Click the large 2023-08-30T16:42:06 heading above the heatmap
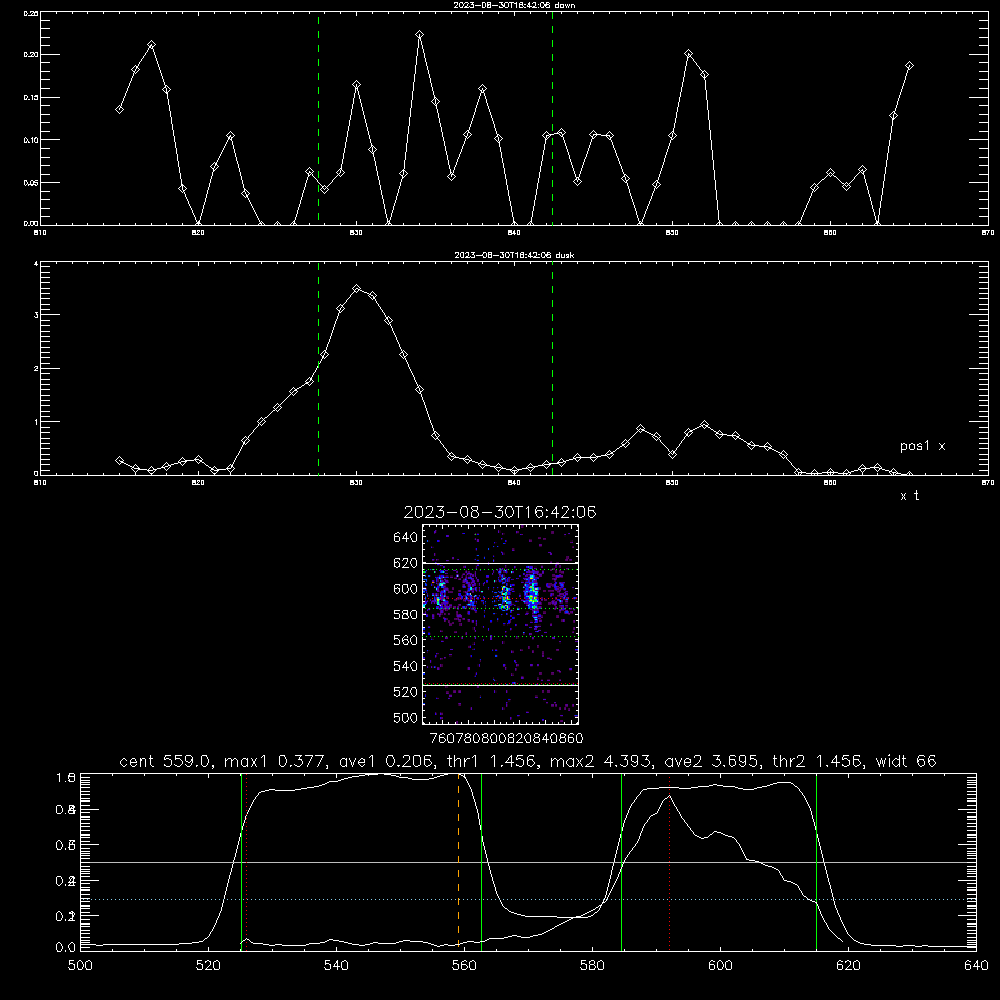This screenshot has height=1000, width=1000. (500, 512)
